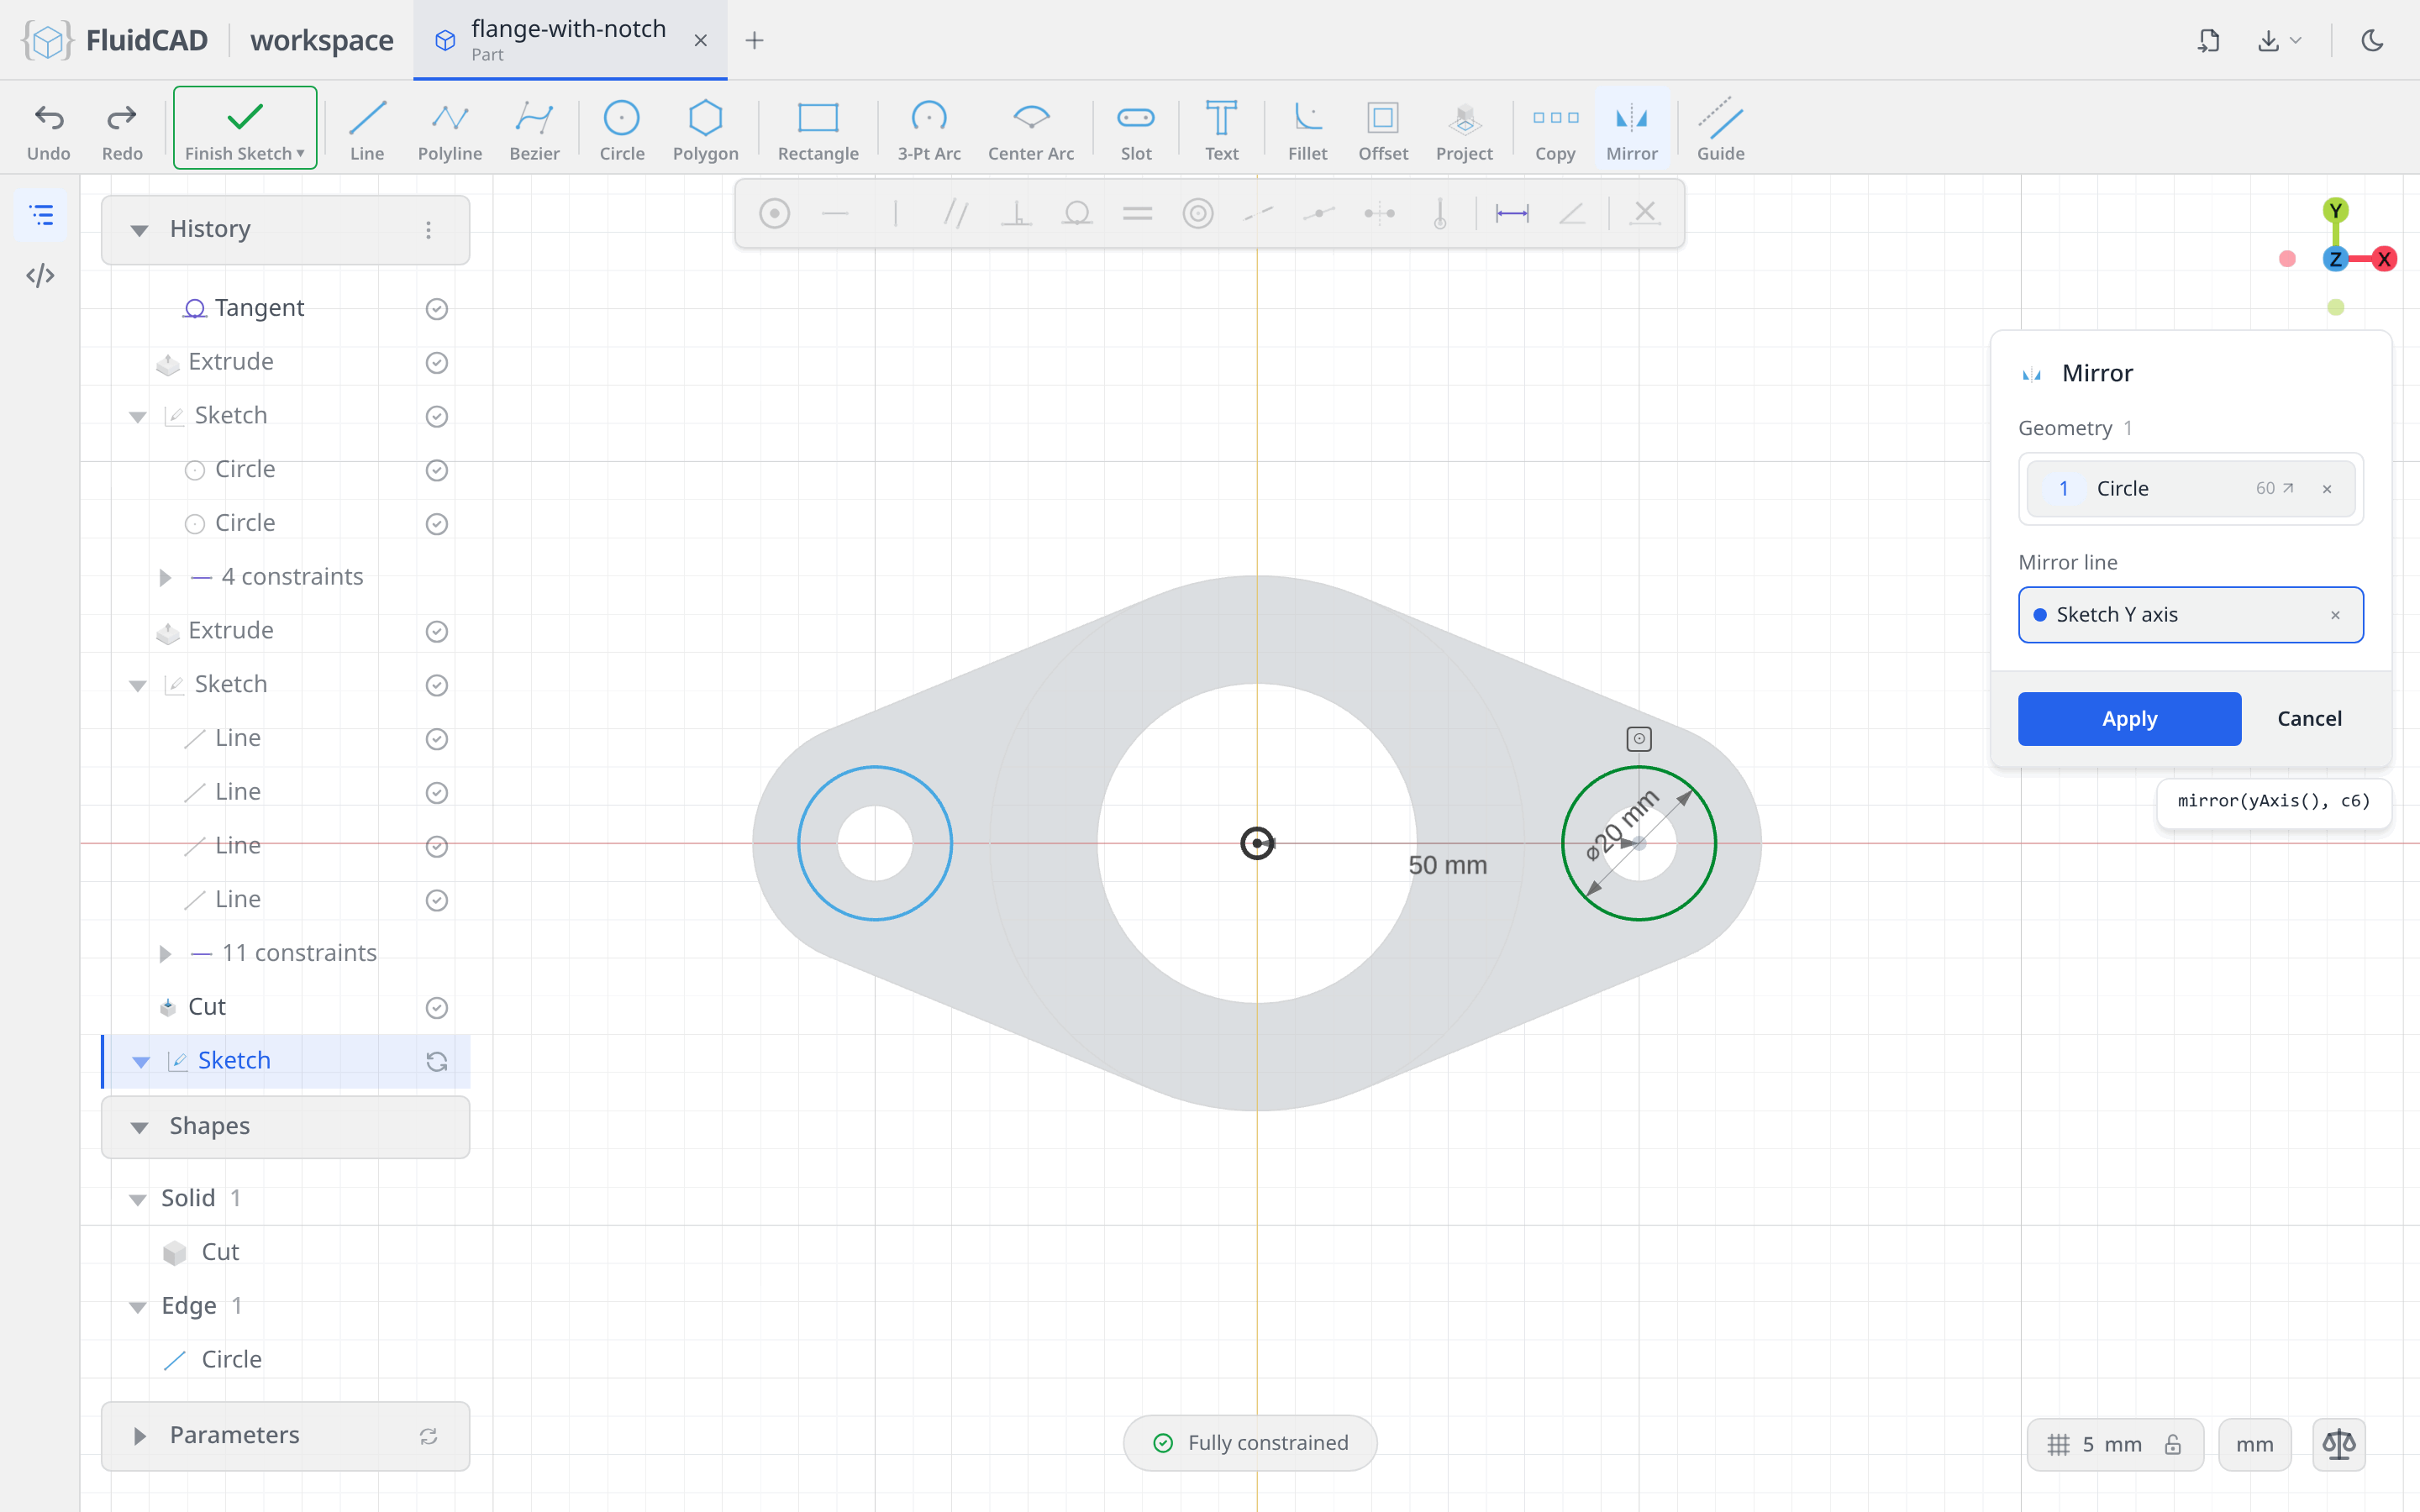Select the Offset tool
The width and height of the screenshot is (2420, 1512).
coord(1383,130)
